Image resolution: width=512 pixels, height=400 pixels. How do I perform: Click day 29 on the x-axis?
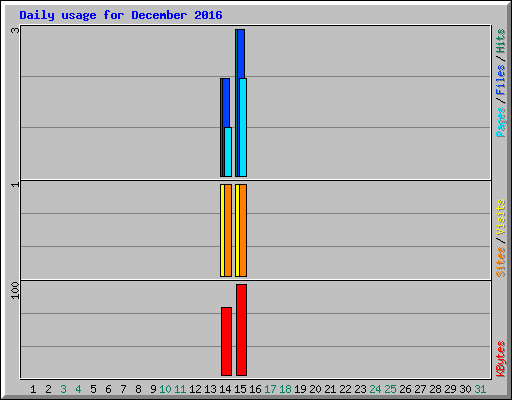450,389
